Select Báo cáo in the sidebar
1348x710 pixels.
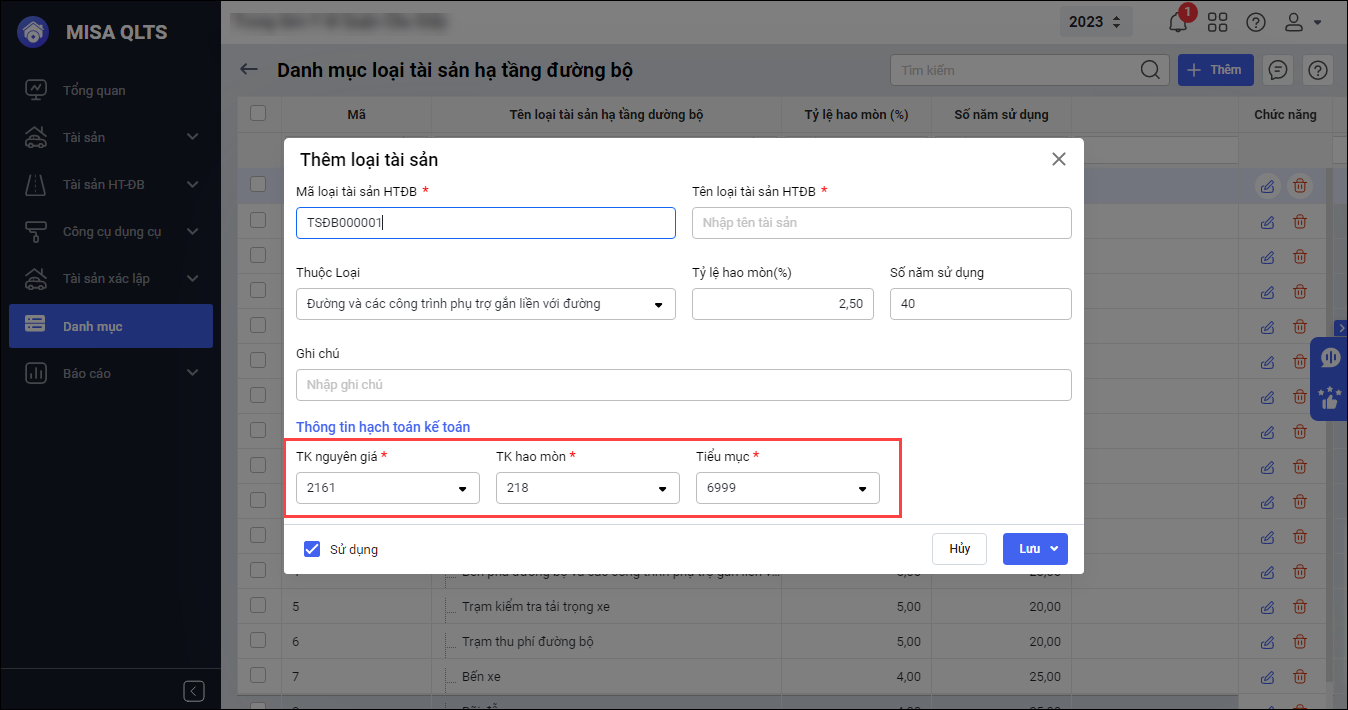87,373
